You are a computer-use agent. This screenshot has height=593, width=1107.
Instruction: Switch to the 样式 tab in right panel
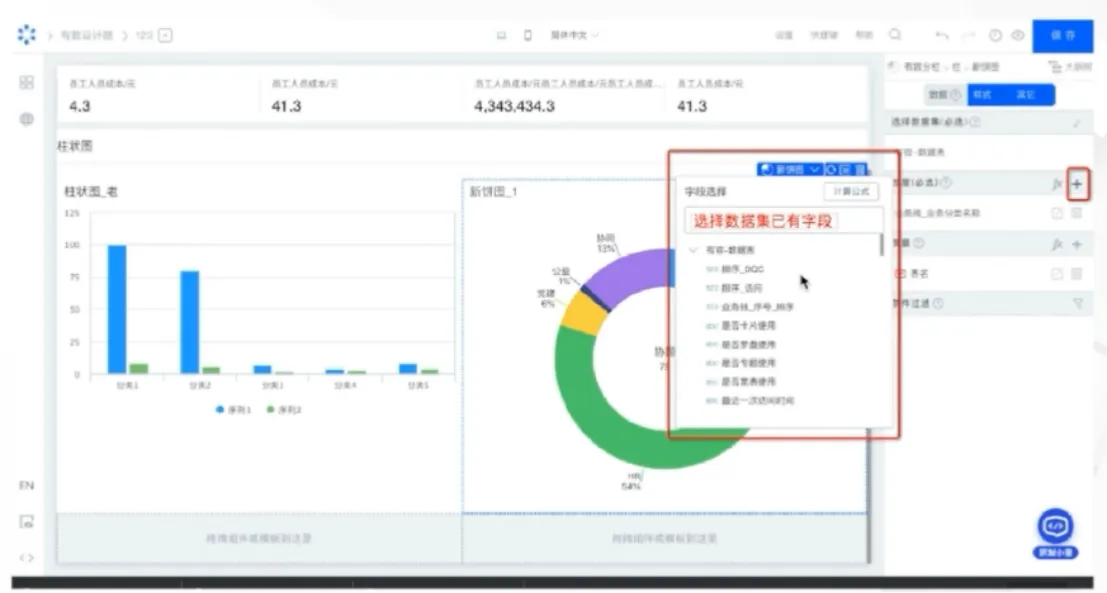(982, 94)
